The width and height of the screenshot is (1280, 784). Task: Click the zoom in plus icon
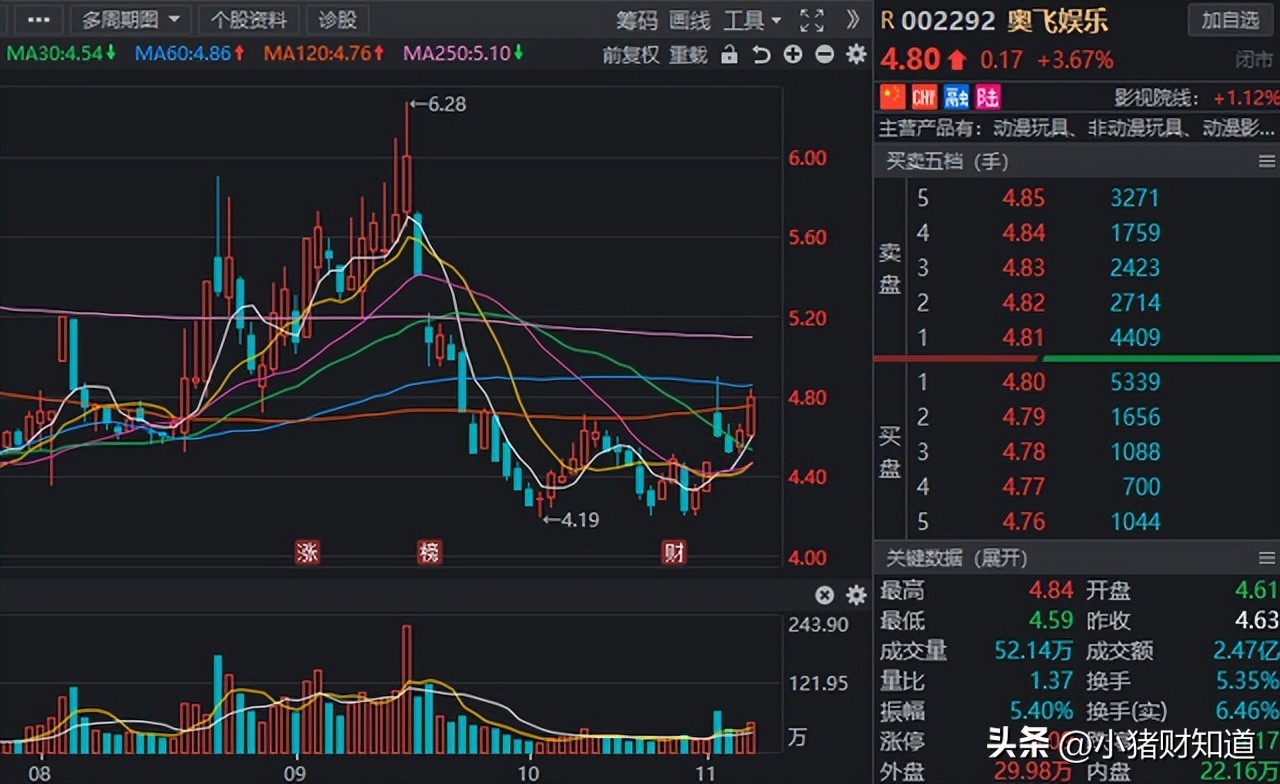click(x=793, y=55)
